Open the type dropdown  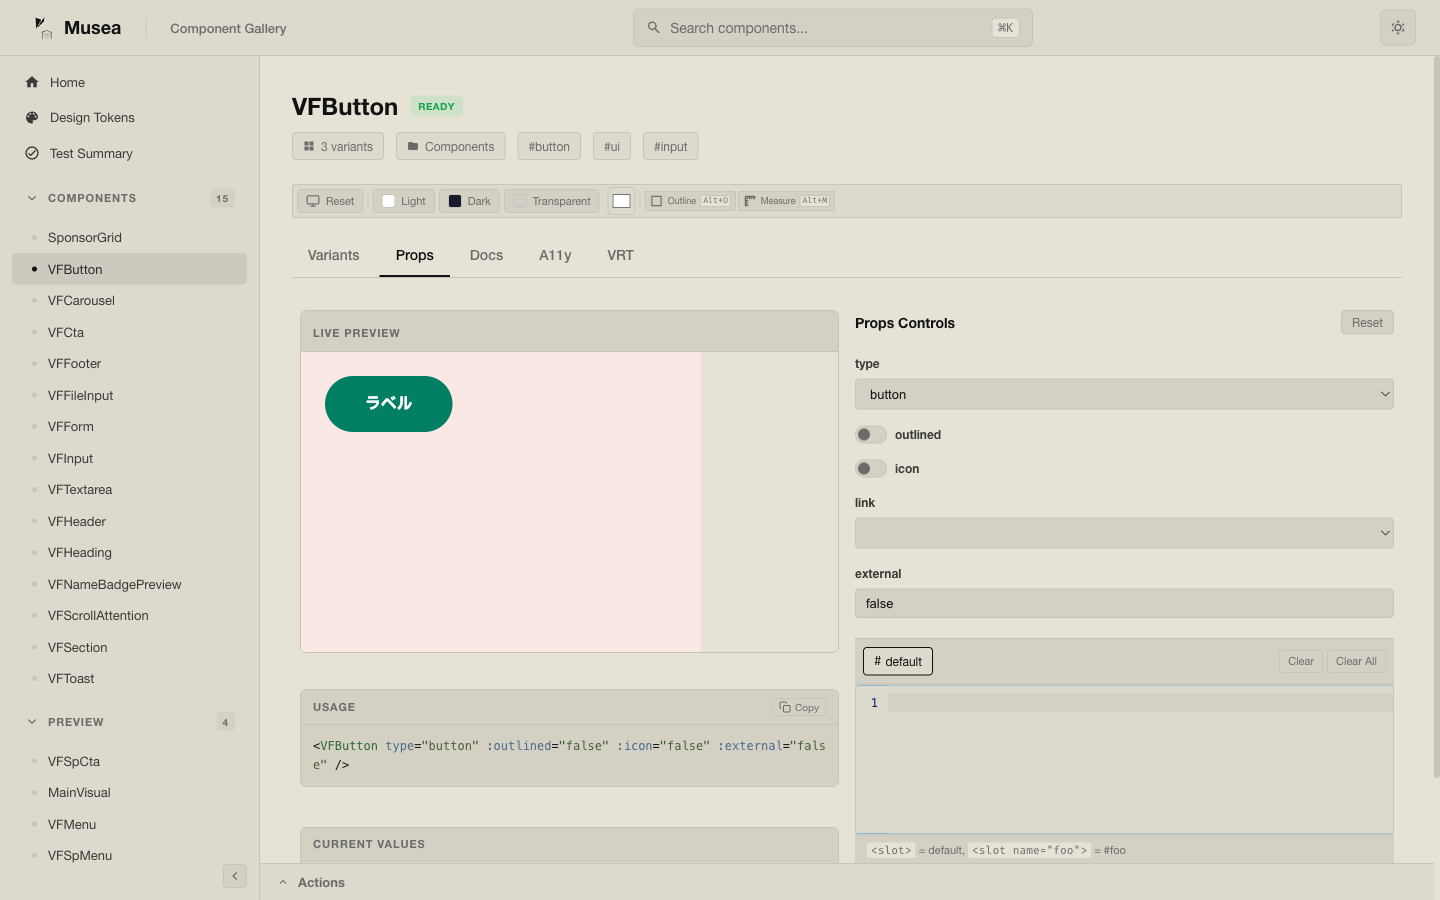click(1123, 394)
